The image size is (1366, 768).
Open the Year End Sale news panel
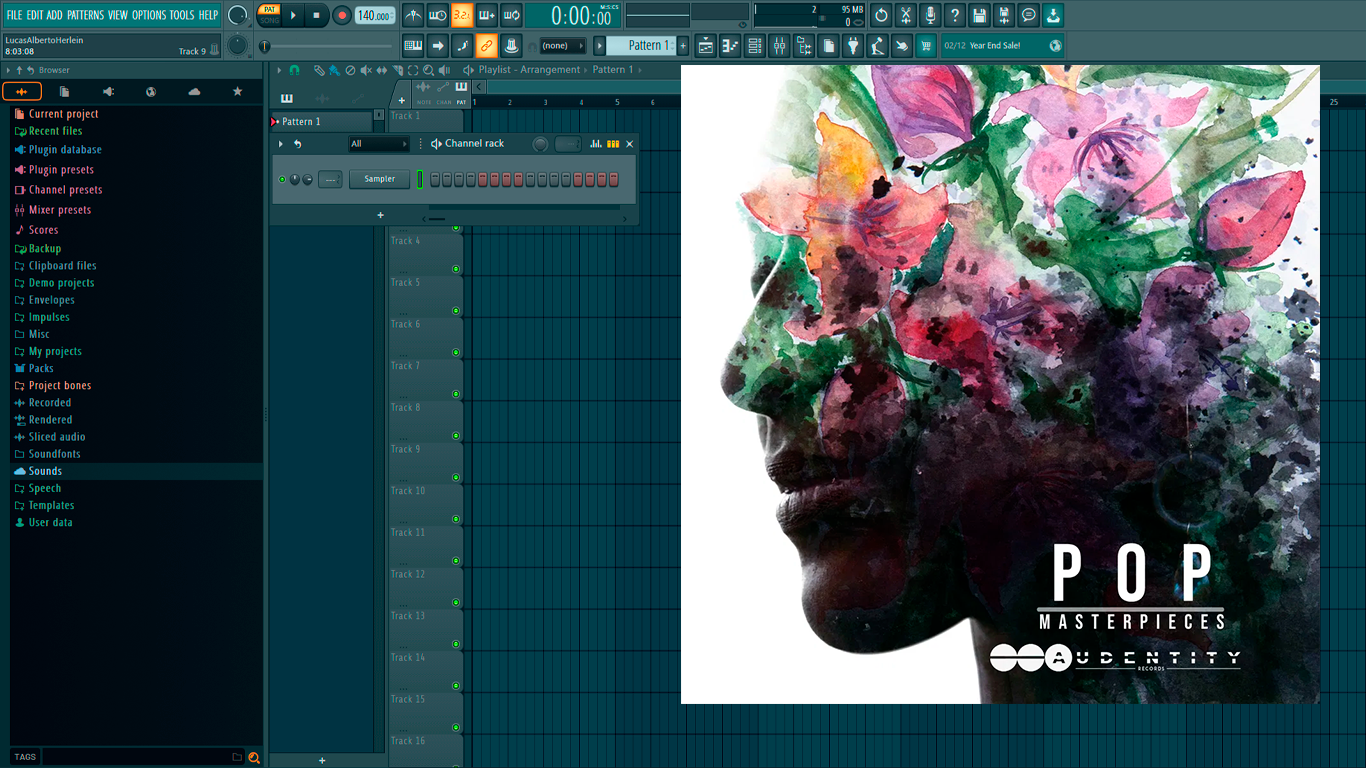(1002, 45)
